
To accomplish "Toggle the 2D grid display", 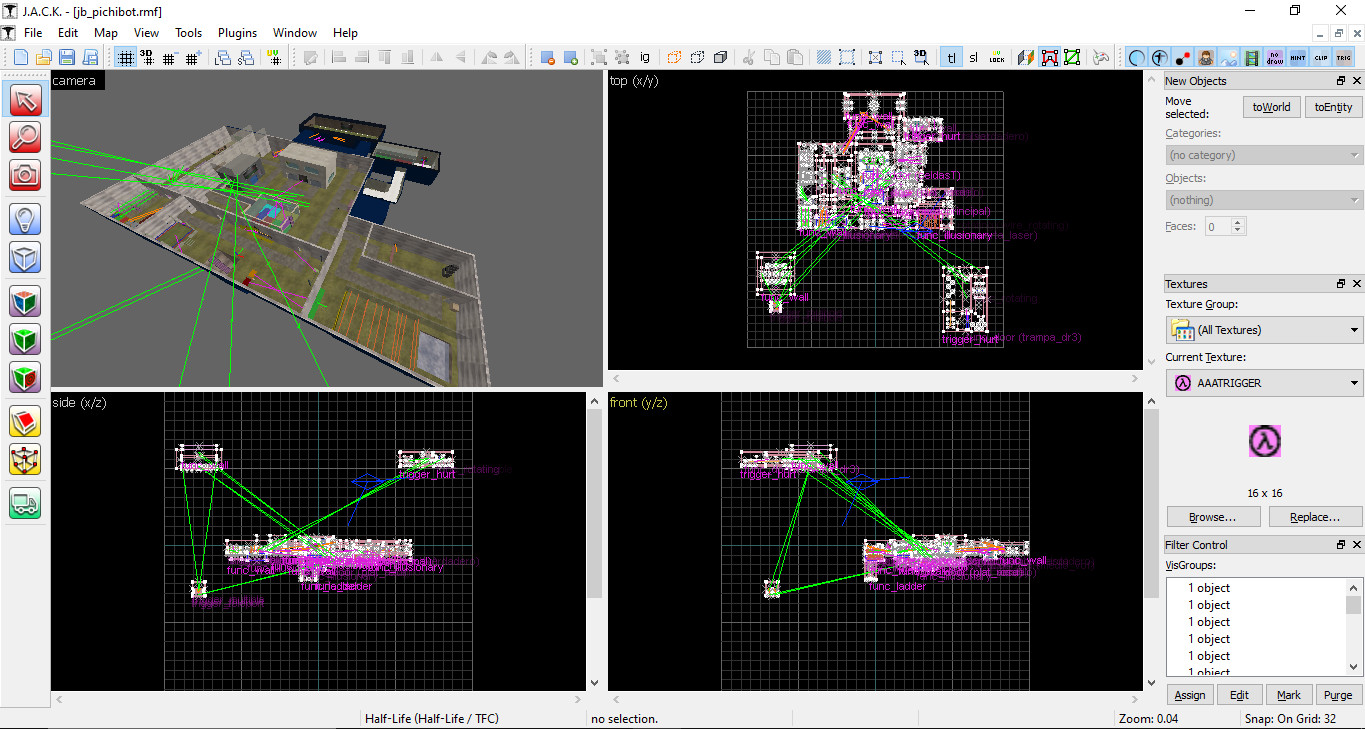I will (x=125, y=58).
